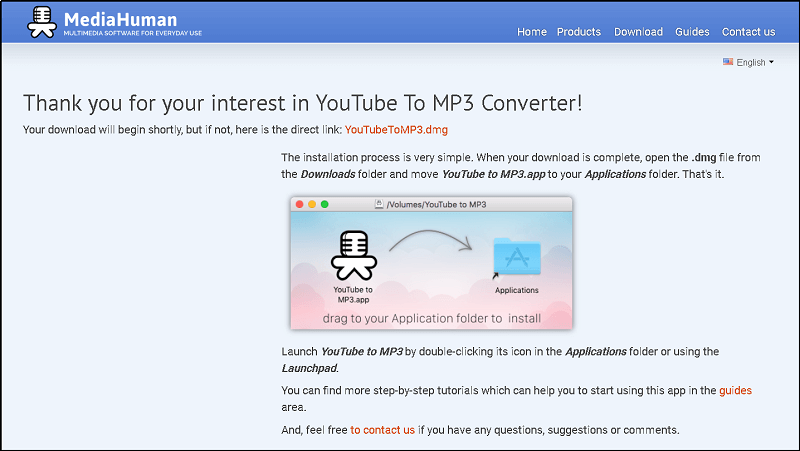Click the US flag icon beside English

pos(728,62)
